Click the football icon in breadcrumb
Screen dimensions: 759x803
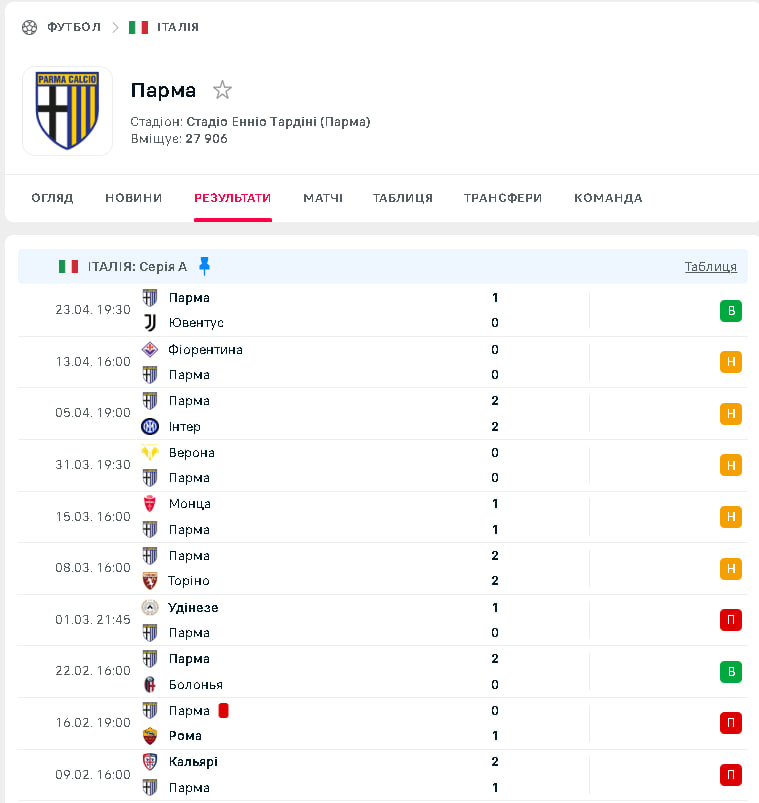tap(30, 27)
